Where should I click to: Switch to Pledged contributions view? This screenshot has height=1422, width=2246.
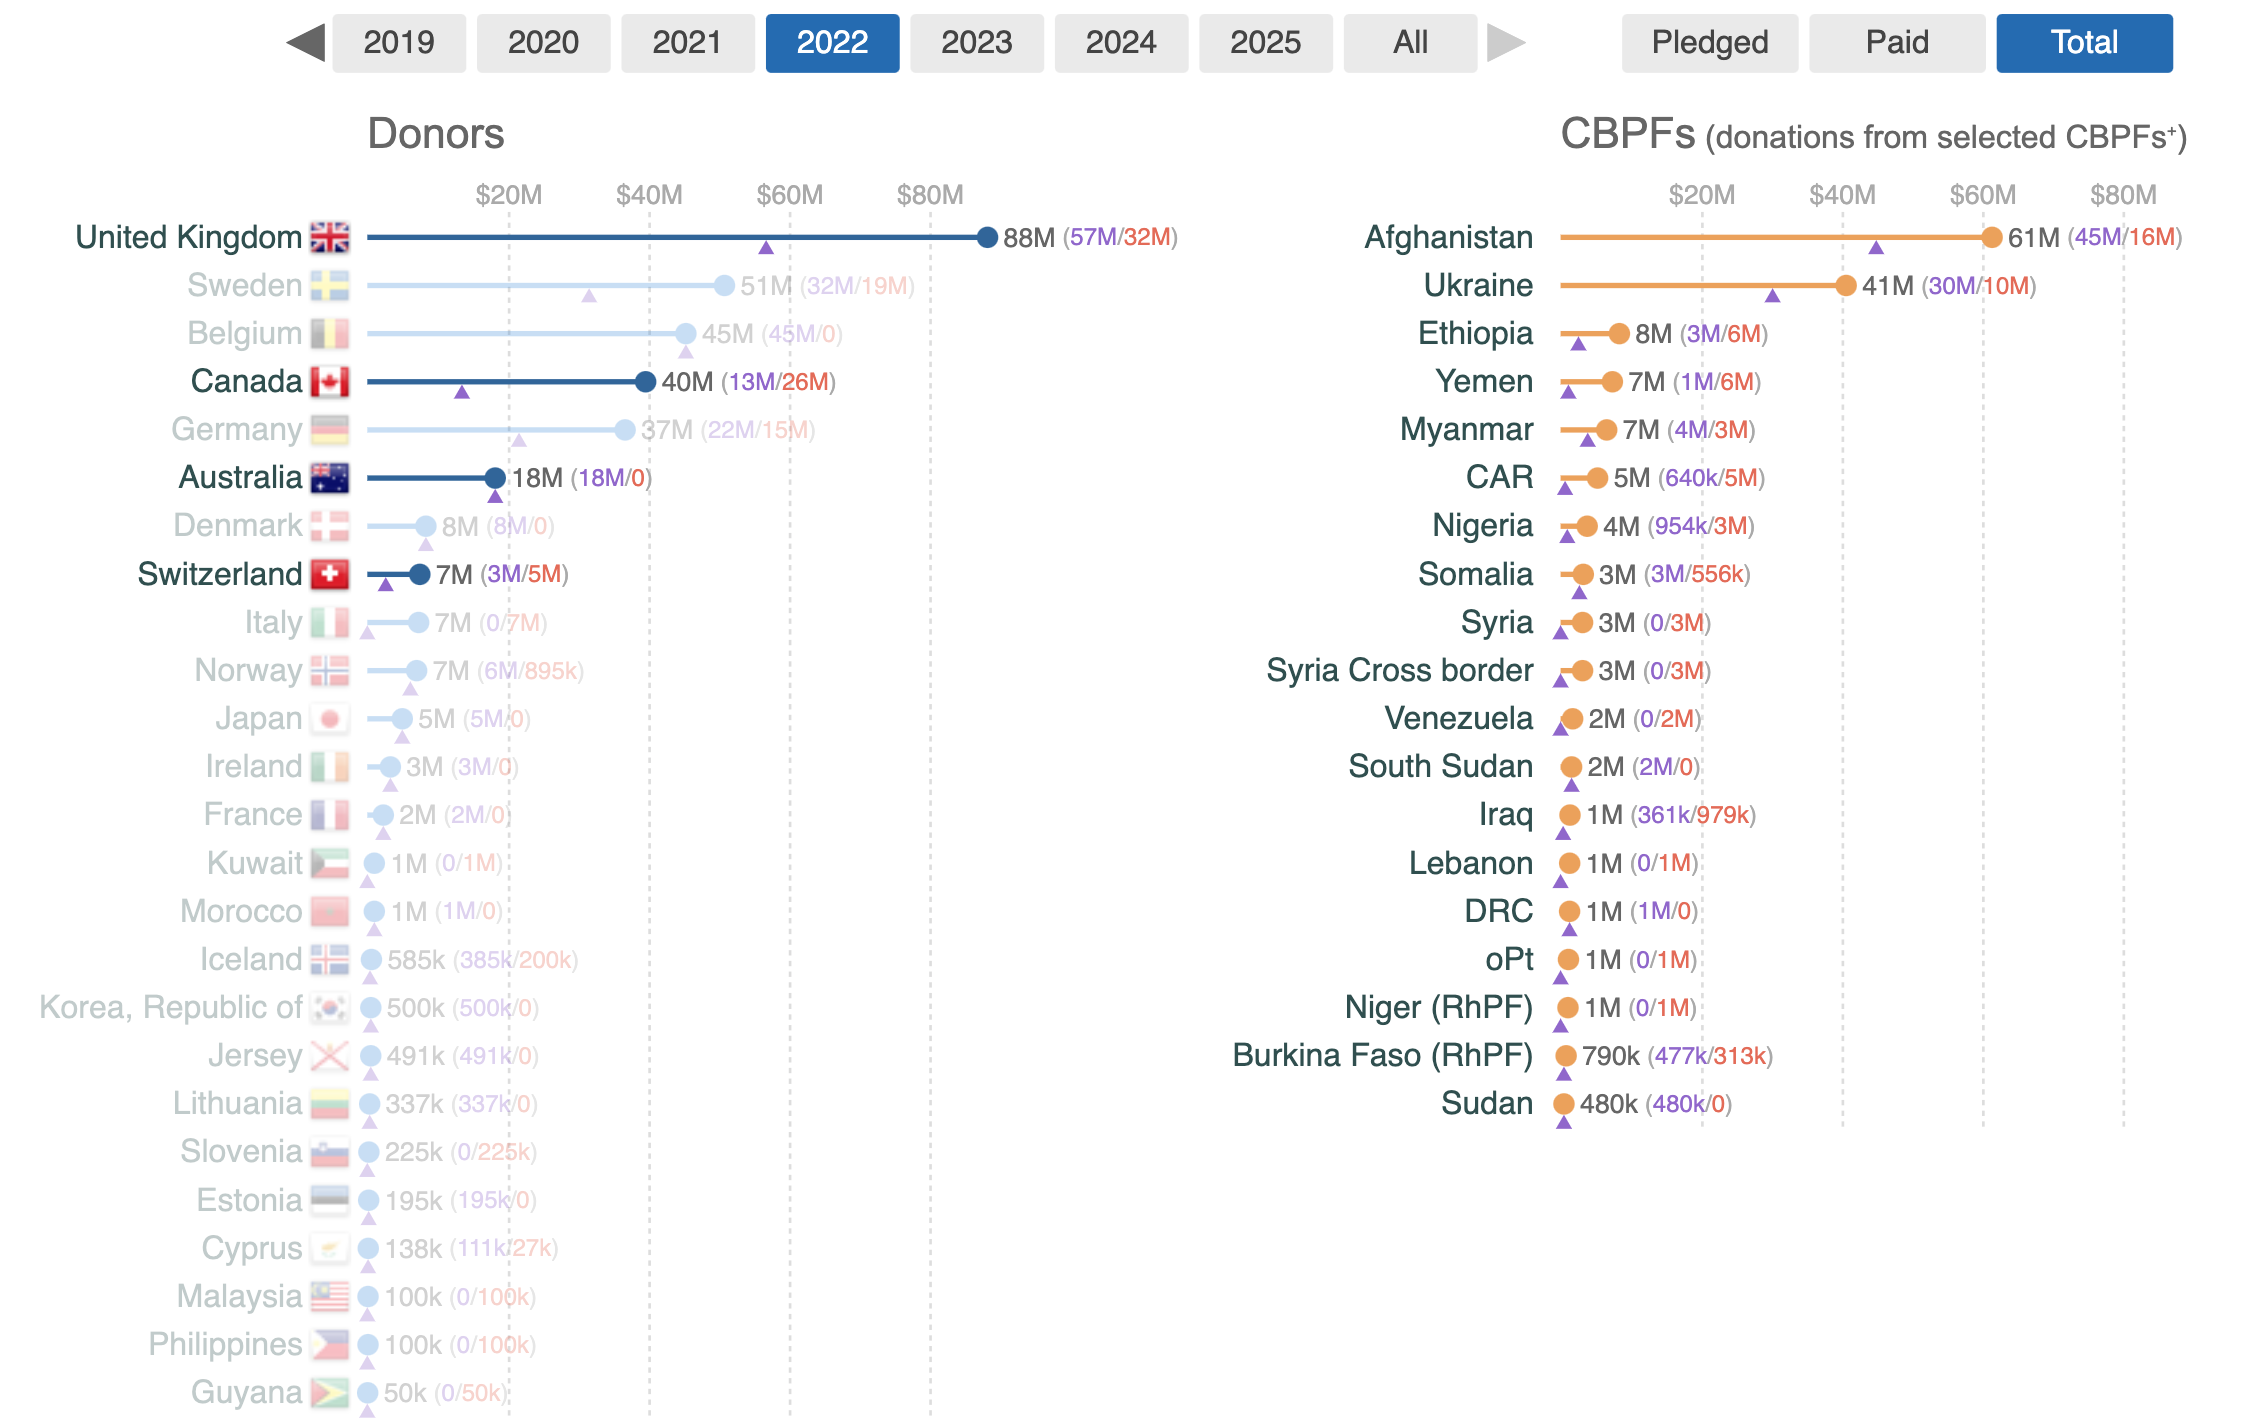[1709, 43]
